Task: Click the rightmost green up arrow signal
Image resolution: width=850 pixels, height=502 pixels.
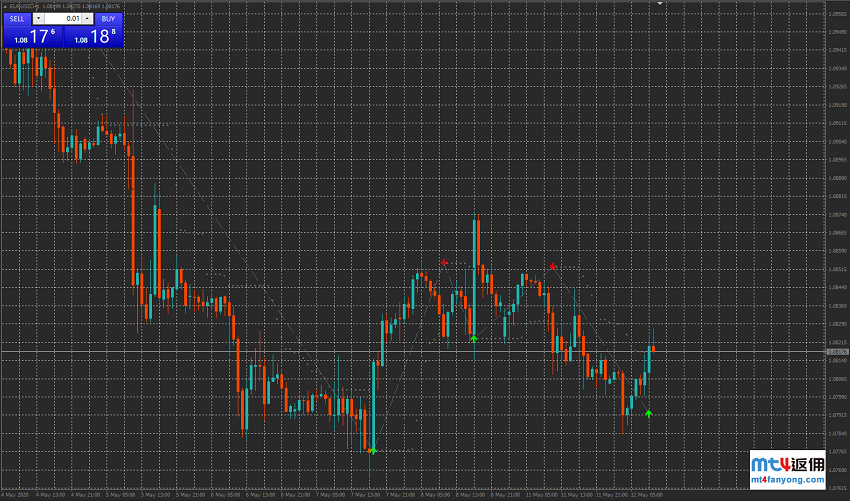Action: point(648,412)
